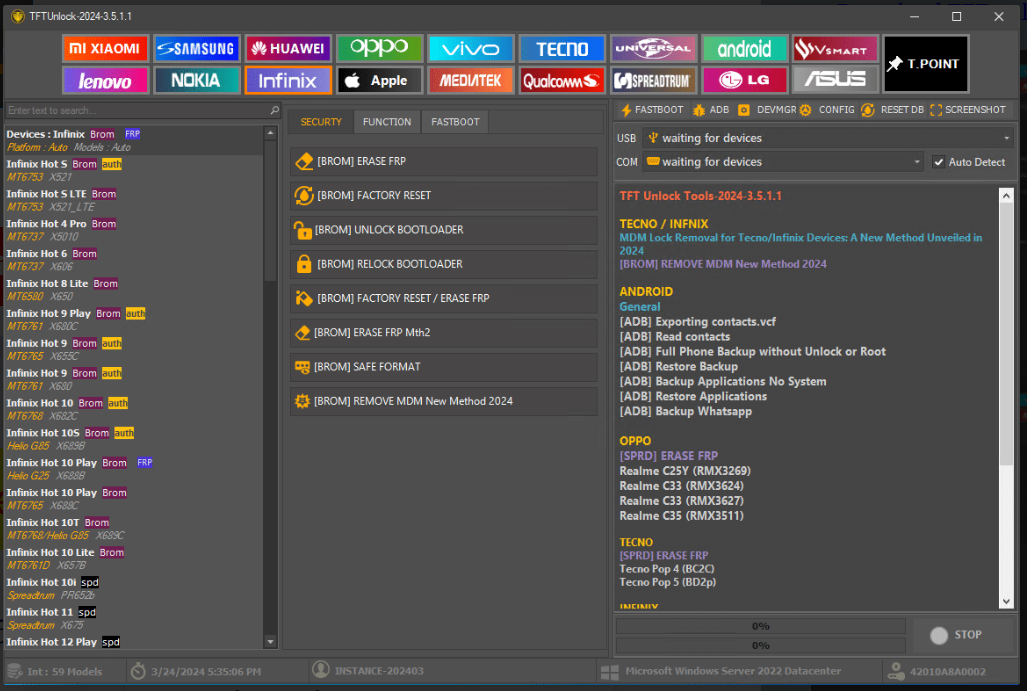
Task: Switch to the FUNCTION tab
Action: click(x=387, y=122)
